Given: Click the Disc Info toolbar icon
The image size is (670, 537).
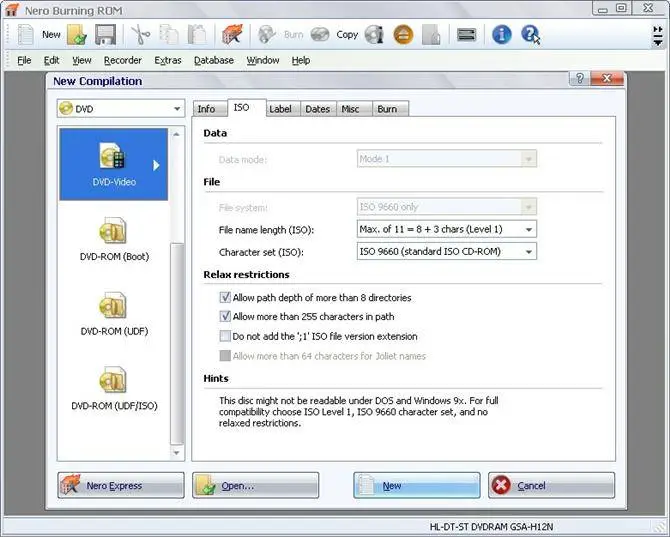Looking at the screenshot, I should click(374, 35).
